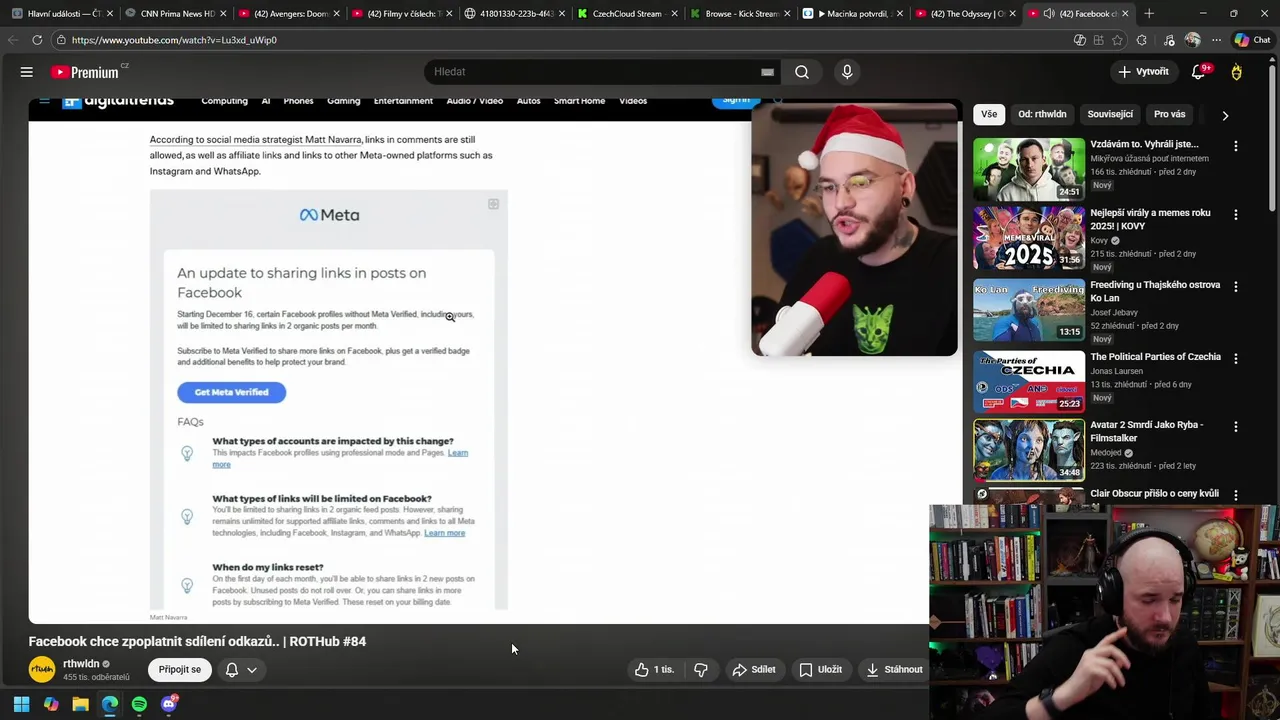Image resolution: width=1280 pixels, height=720 pixels.
Task: Open options menu for Clair Obscur video
Action: (x=1236, y=496)
